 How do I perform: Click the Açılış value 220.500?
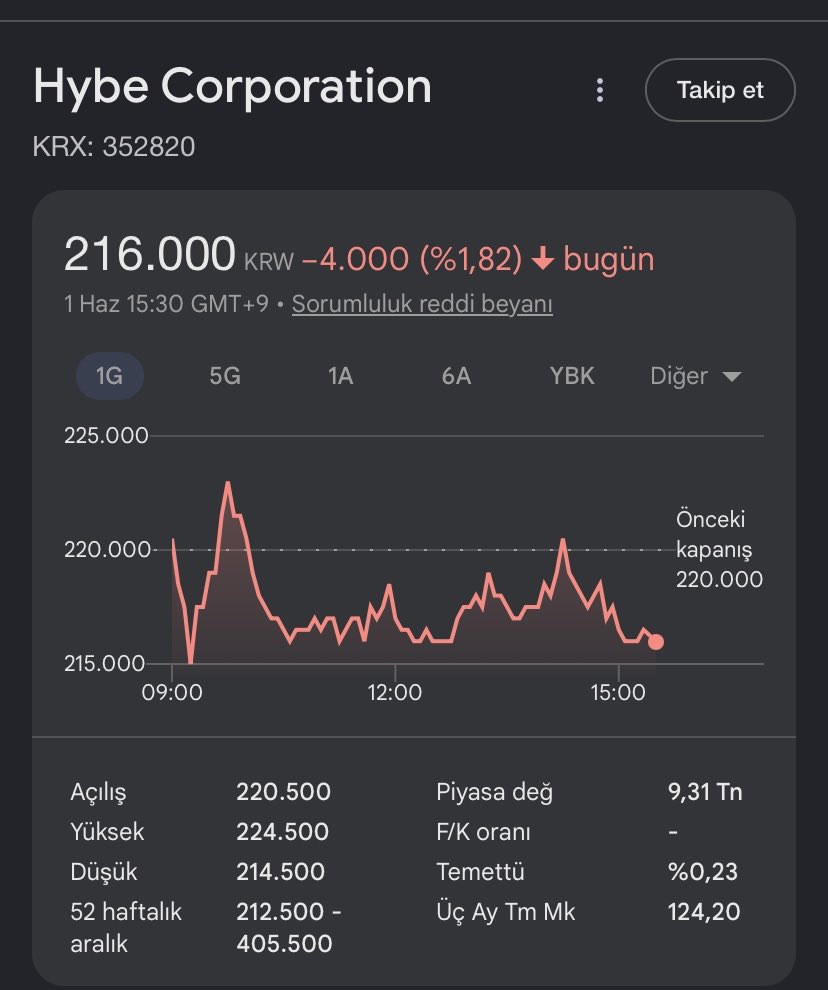[283, 792]
